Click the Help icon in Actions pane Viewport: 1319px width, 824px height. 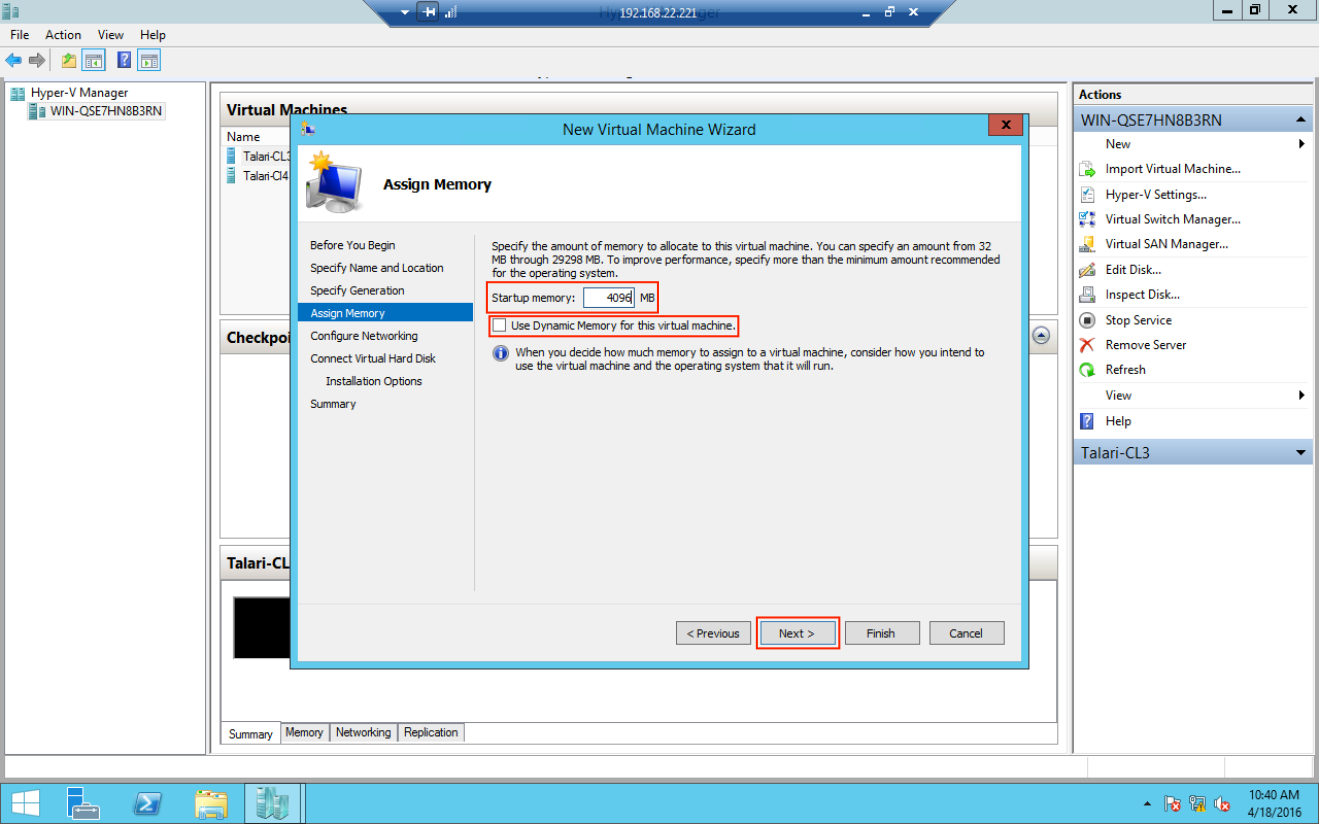point(1087,421)
